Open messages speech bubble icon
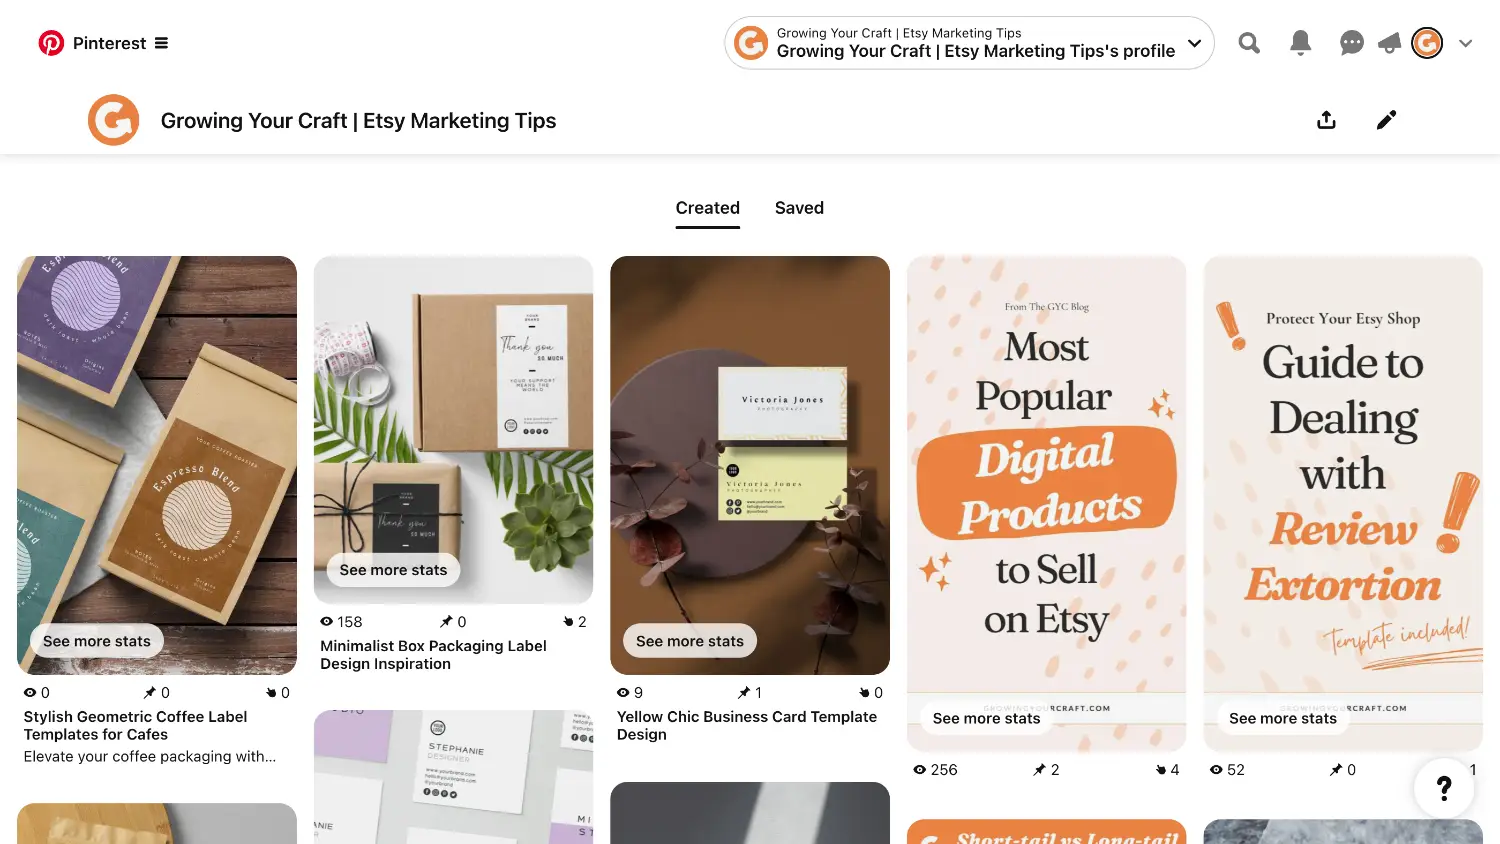Image resolution: width=1500 pixels, height=844 pixels. [1352, 43]
